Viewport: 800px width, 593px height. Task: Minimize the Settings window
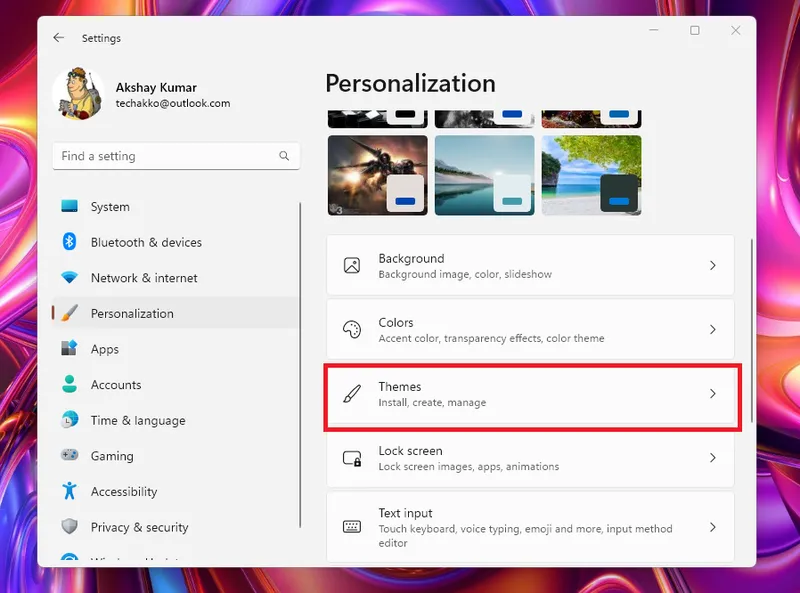pyautogui.click(x=654, y=31)
